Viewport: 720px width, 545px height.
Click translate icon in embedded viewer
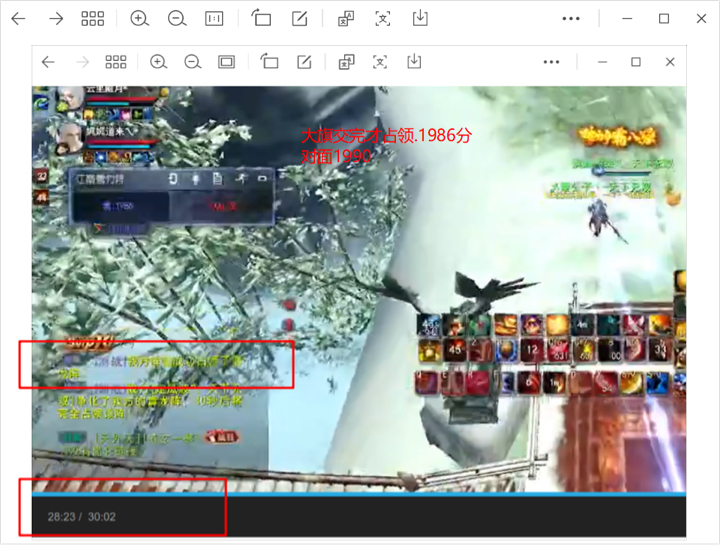click(346, 62)
